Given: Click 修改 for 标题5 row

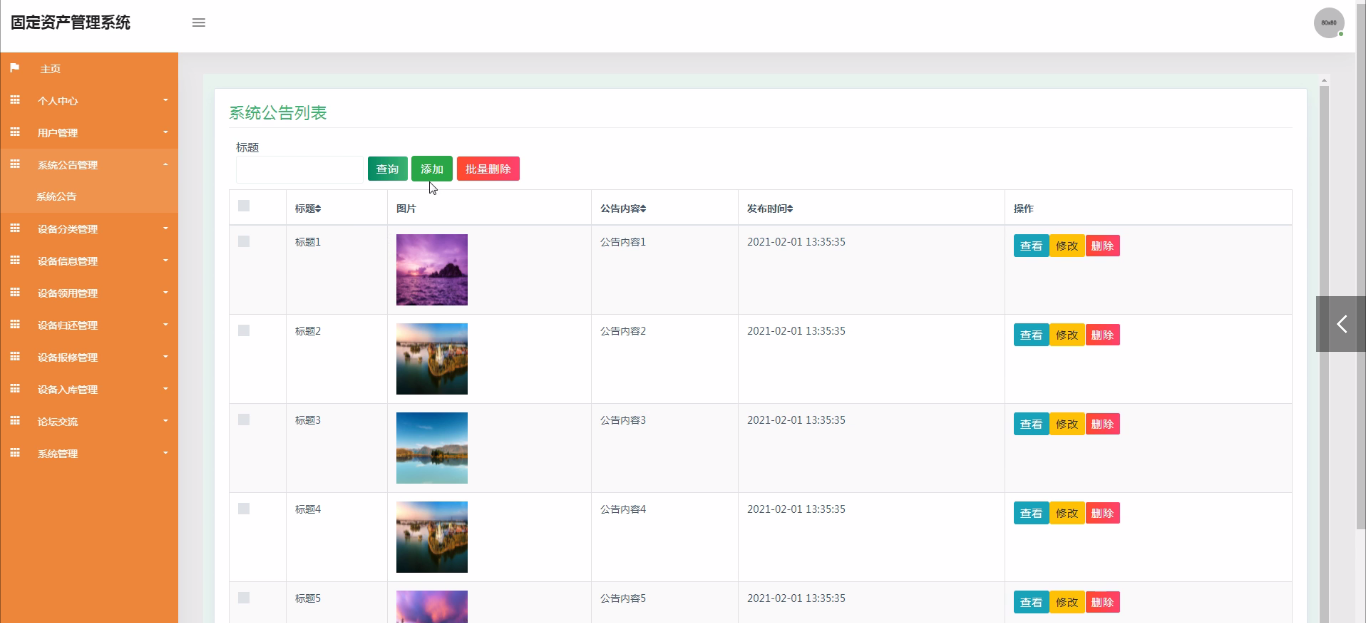Looking at the screenshot, I should point(1067,602).
